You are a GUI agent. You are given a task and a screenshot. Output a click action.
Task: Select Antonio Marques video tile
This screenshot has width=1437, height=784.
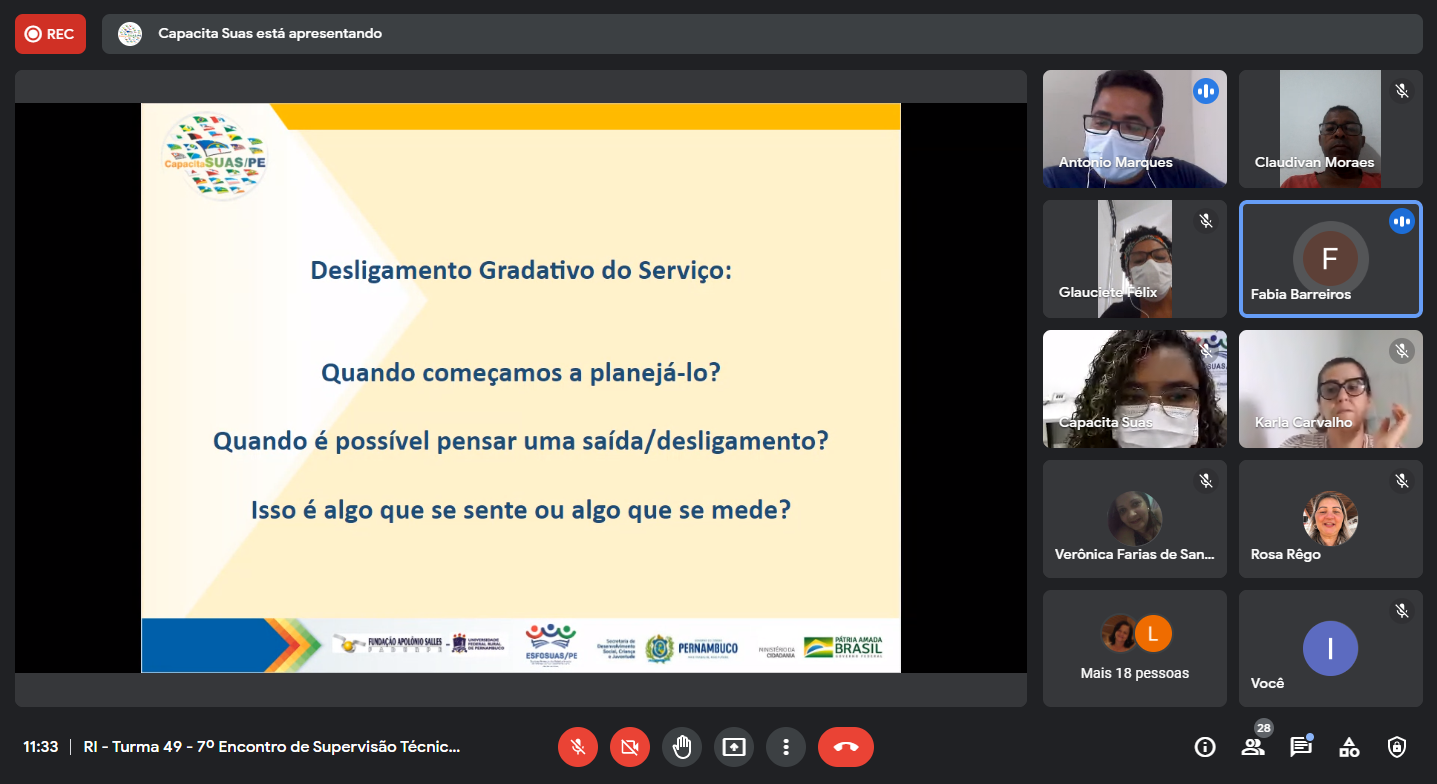pyautogui.click(x=1134, y=129)
